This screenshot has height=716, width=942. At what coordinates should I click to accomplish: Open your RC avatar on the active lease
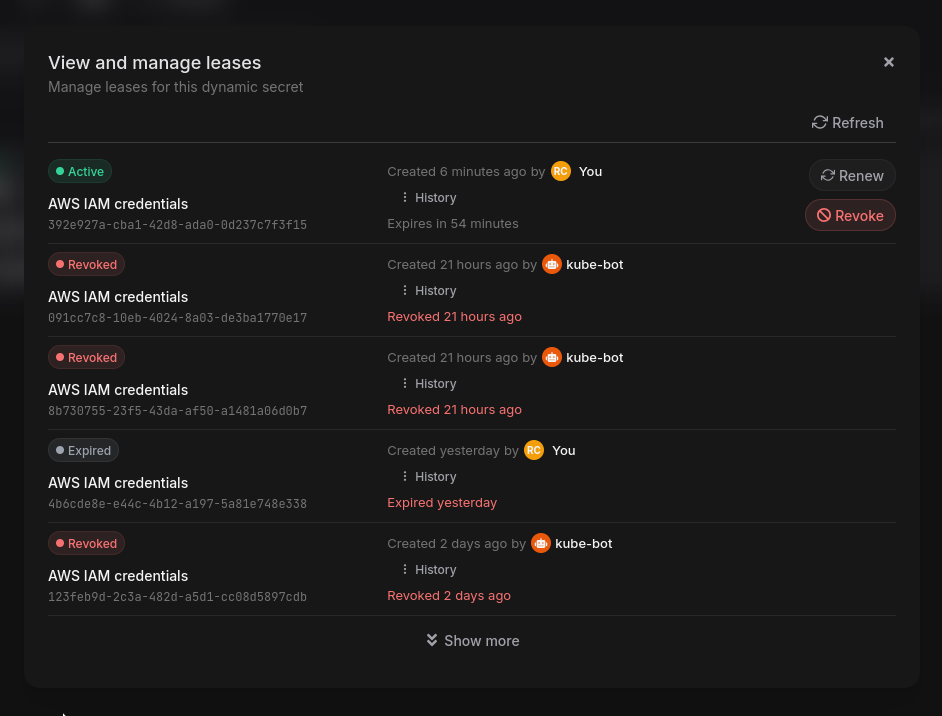pos(561,171)
